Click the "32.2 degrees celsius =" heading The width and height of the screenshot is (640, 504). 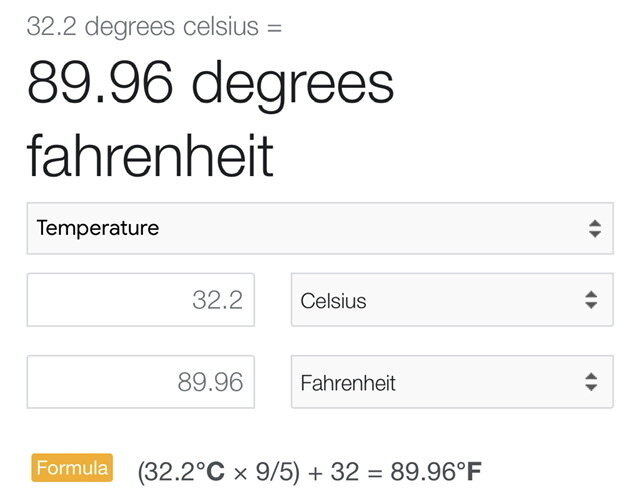[x=155, y=27]
